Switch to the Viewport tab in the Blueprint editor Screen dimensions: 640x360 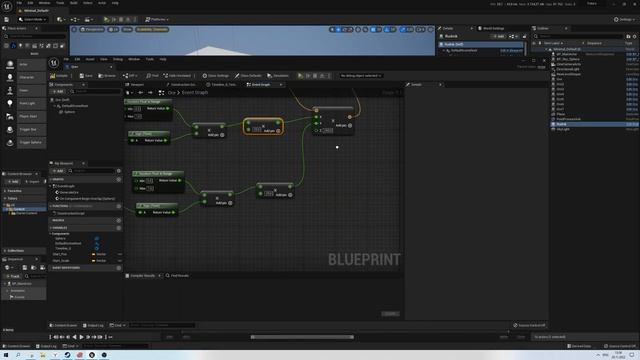click(x=135, y=84)
